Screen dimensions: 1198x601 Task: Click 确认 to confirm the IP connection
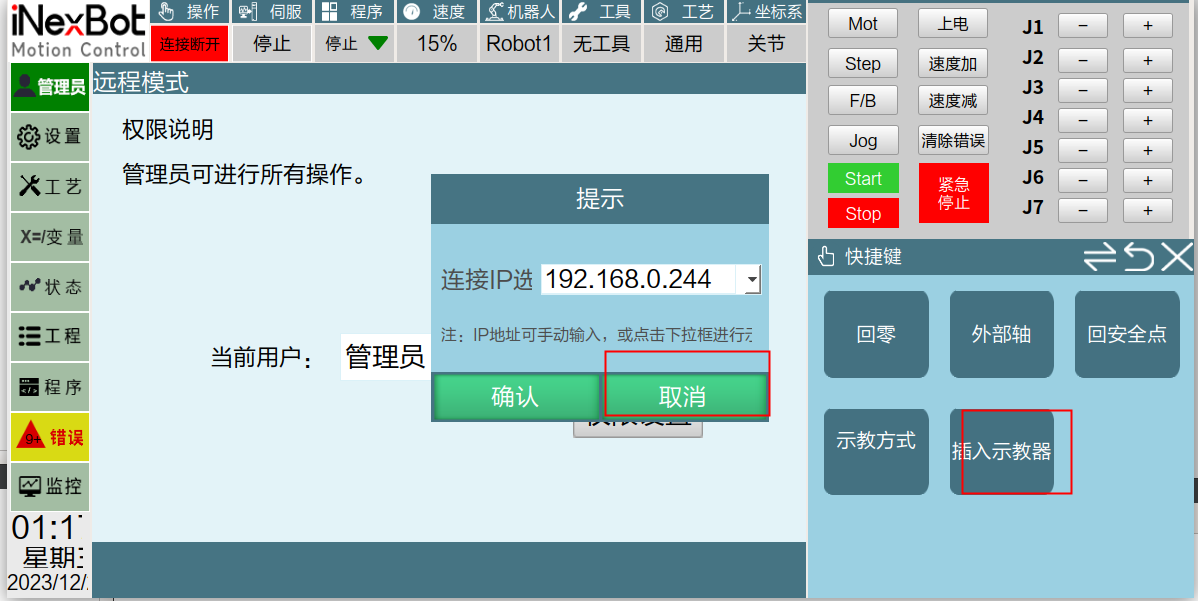tap(515, 396)
